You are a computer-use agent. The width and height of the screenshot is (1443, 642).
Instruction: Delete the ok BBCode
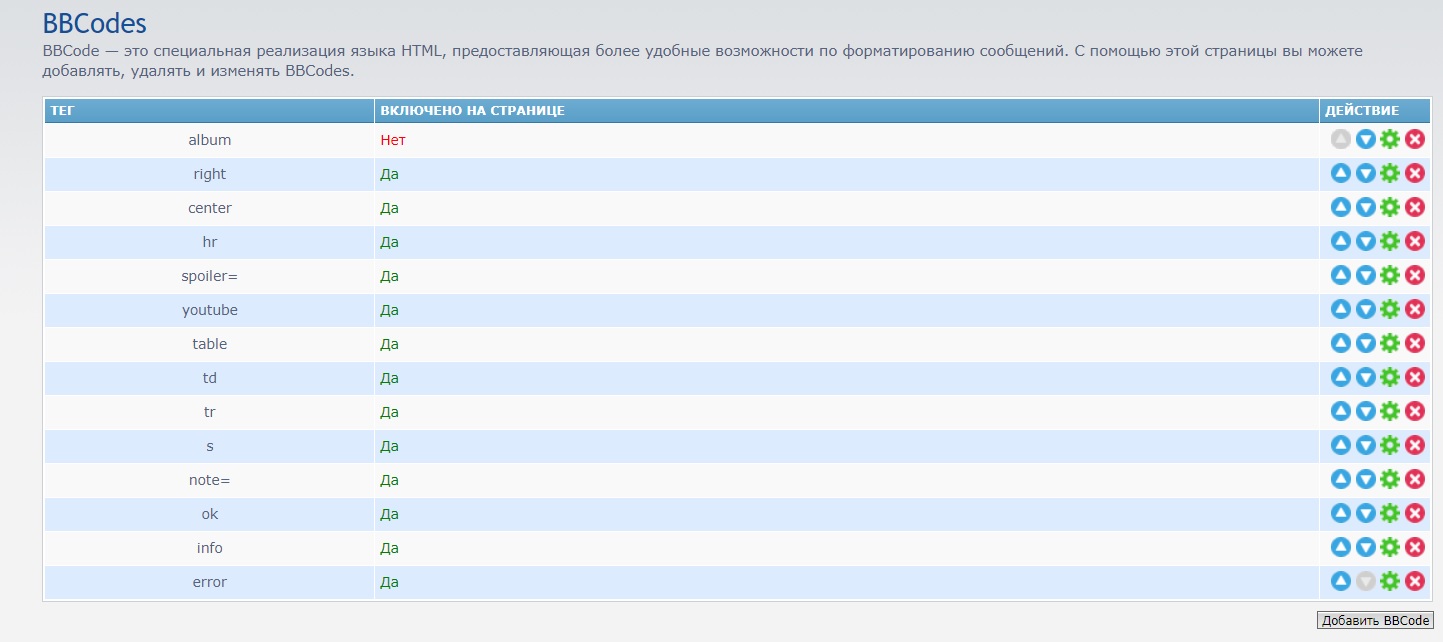click(1414, 514)
